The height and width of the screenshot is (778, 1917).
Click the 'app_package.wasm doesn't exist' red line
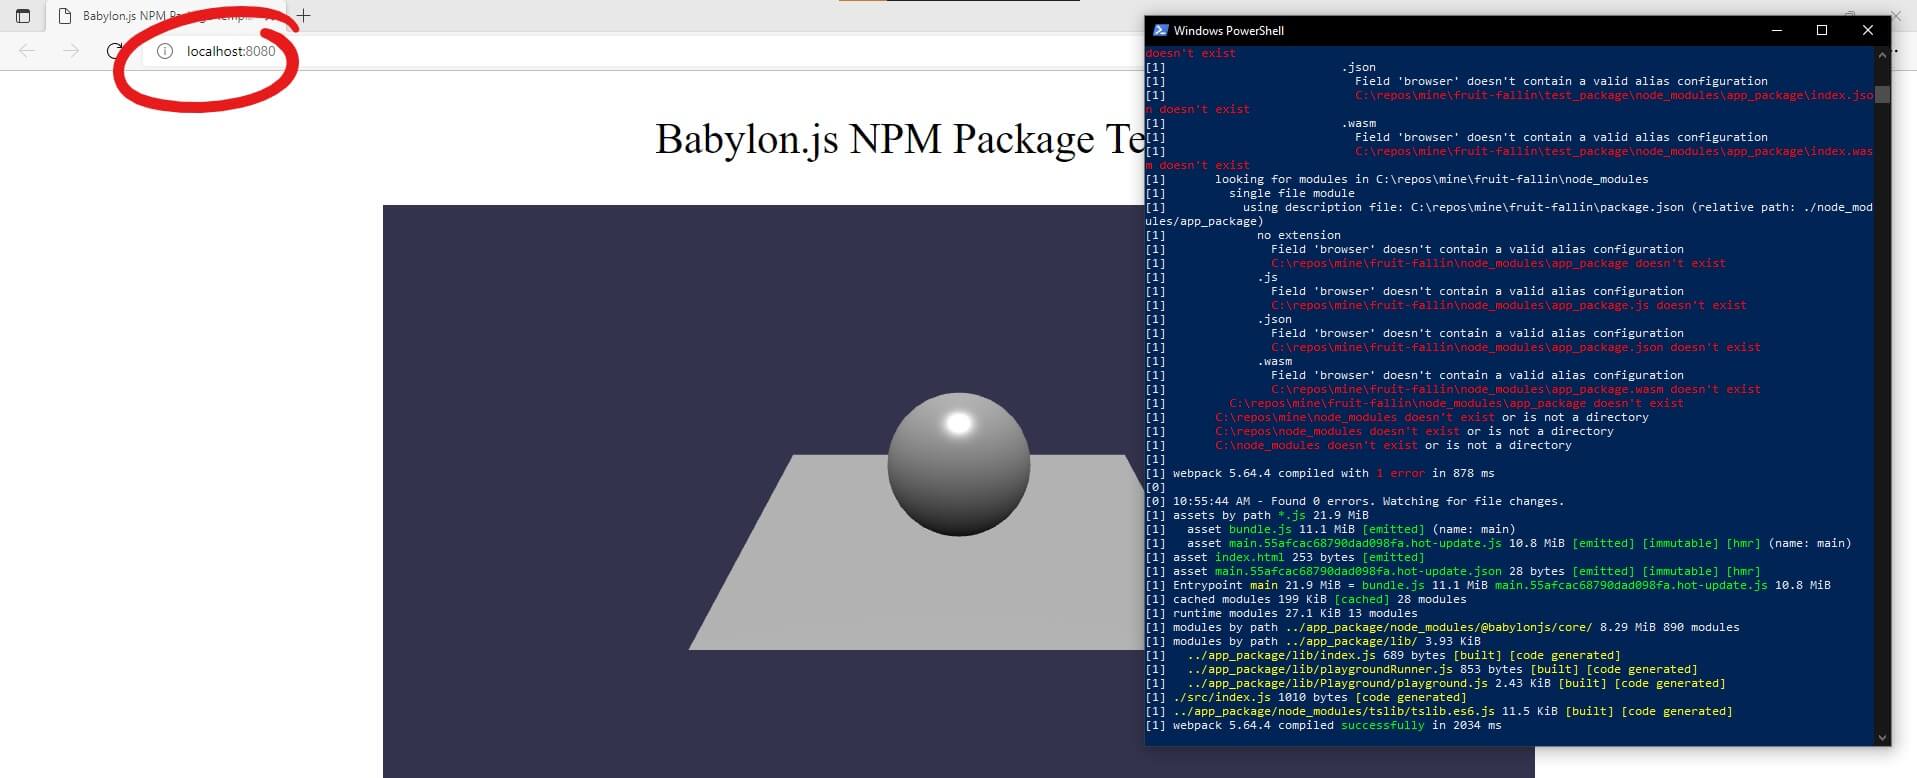[1516, 389]
